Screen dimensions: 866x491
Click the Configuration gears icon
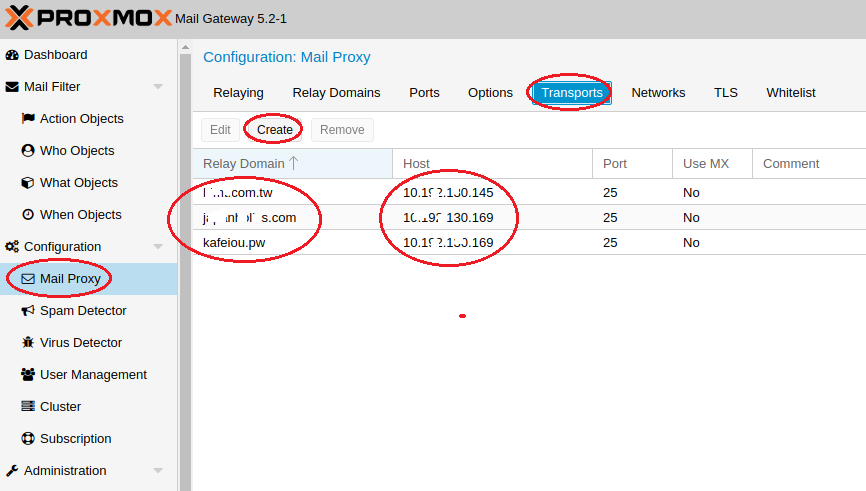point(12,246)
